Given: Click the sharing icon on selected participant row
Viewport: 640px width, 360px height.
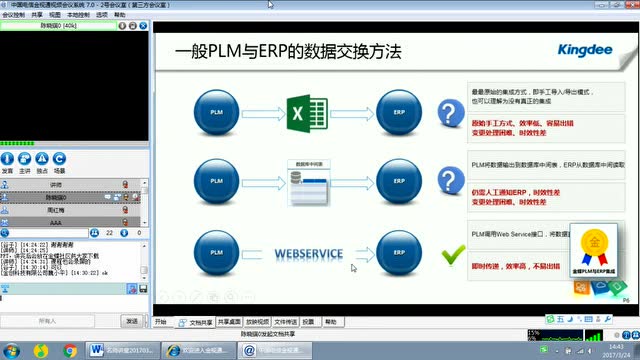Looking at the screenshot, I should pos(117,197).
